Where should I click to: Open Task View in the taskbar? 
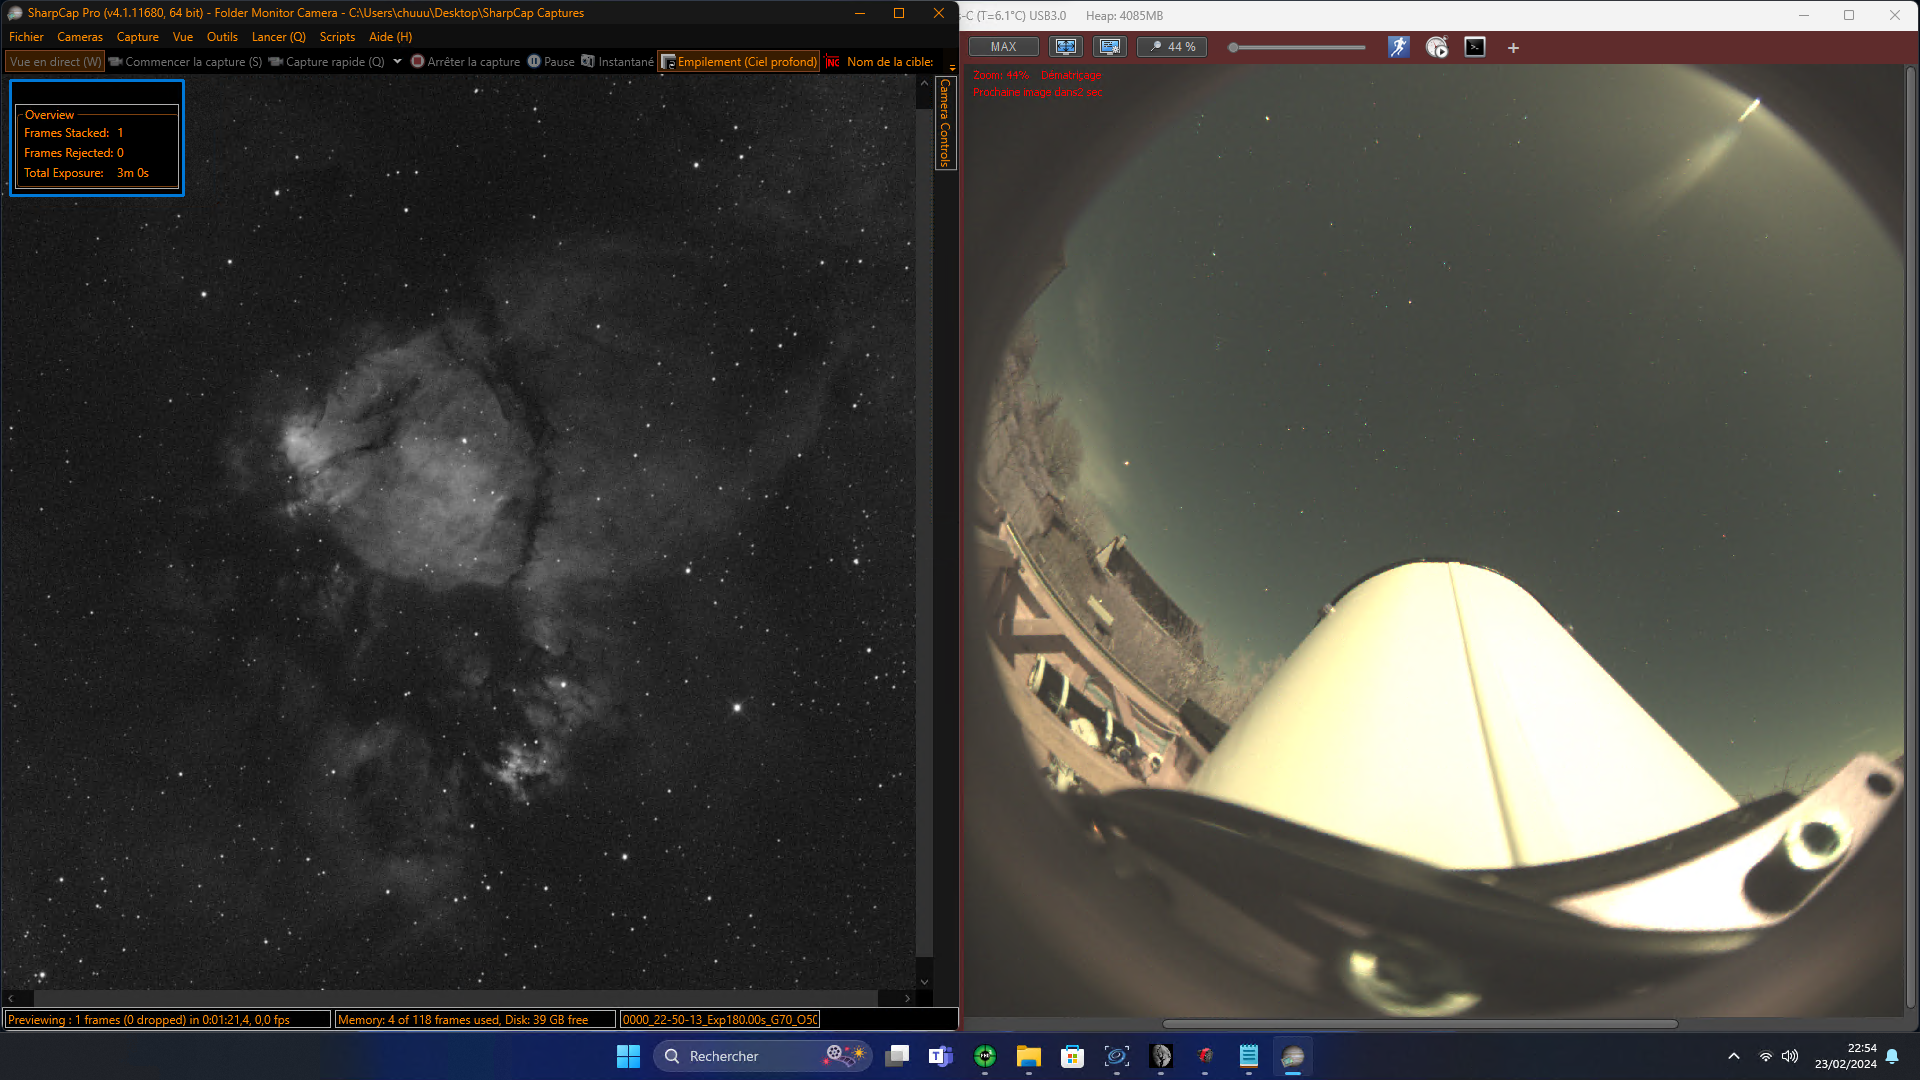pos(897,1056)
